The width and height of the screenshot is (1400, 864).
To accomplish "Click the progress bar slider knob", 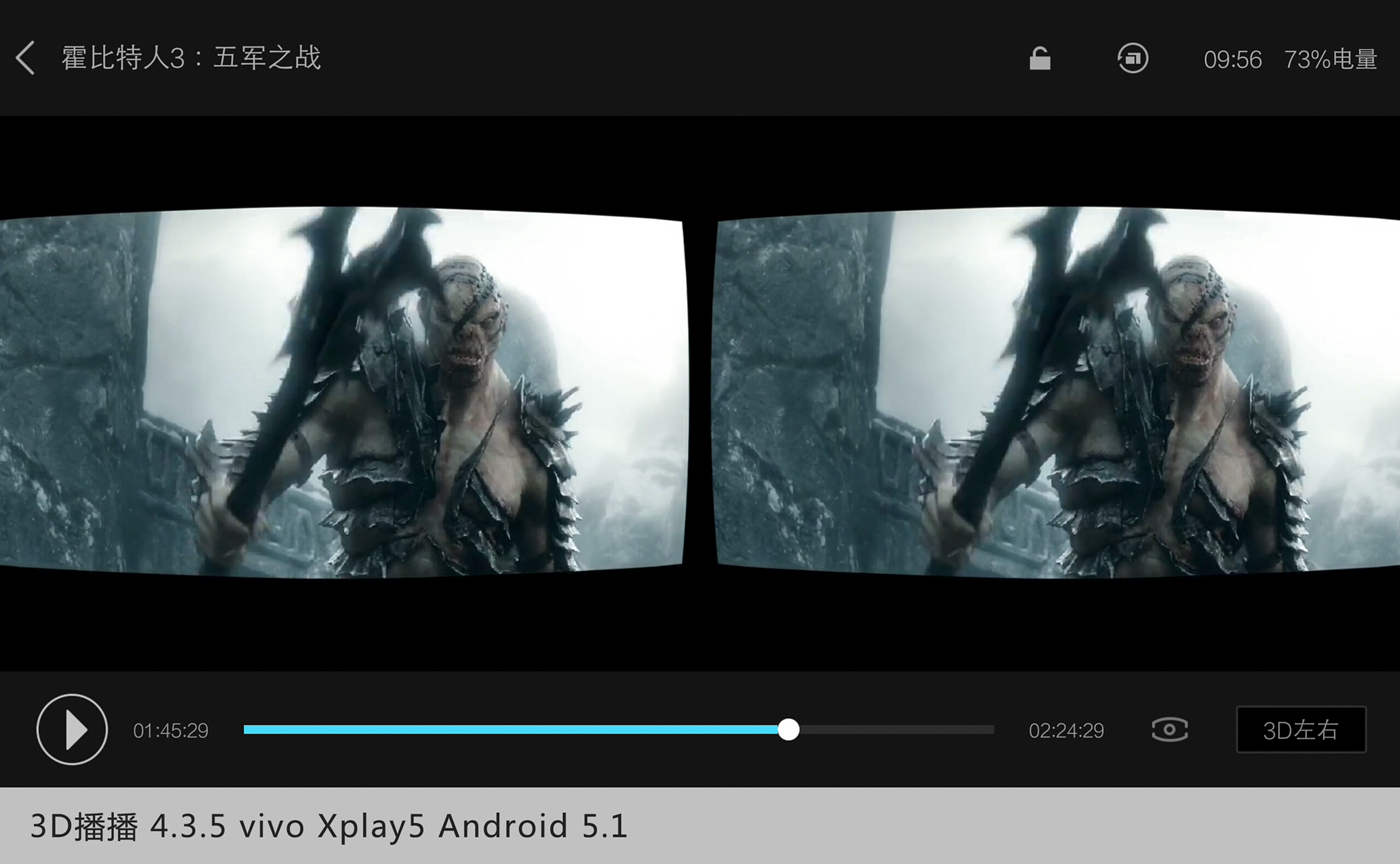I will click(x=788, y=730).
